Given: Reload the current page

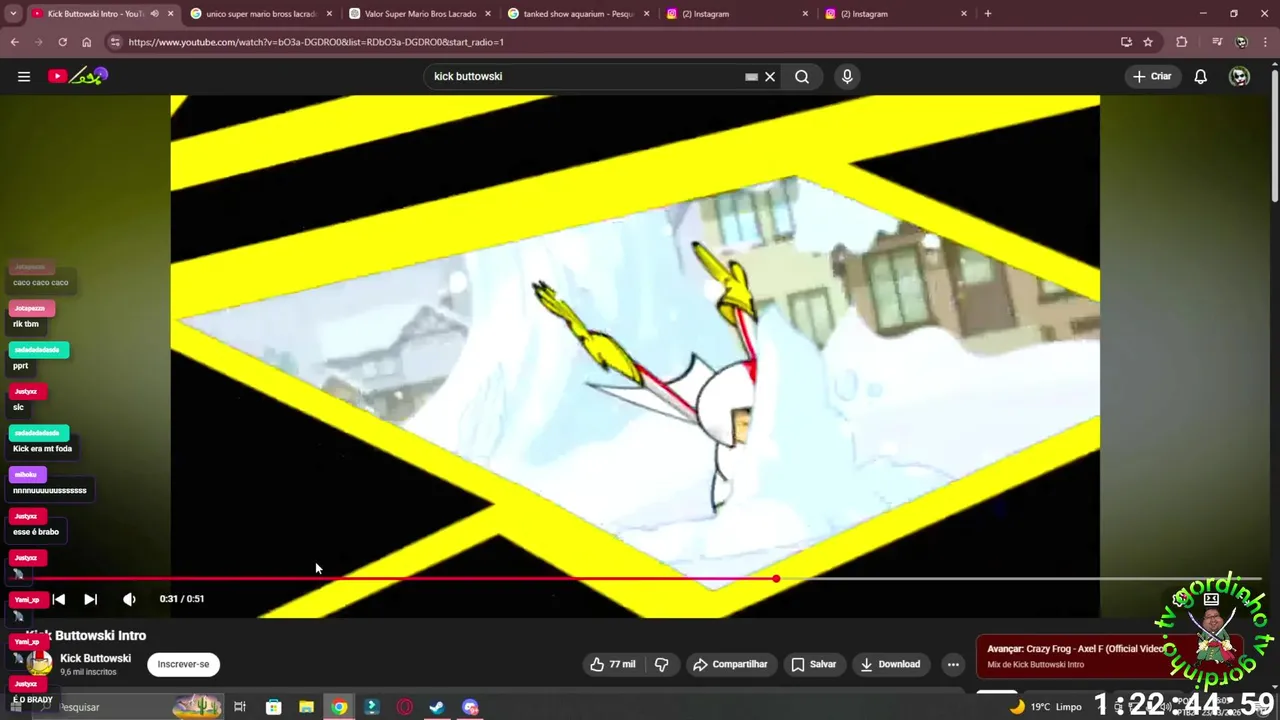Looking at the screenshot, I should [62, 42].
